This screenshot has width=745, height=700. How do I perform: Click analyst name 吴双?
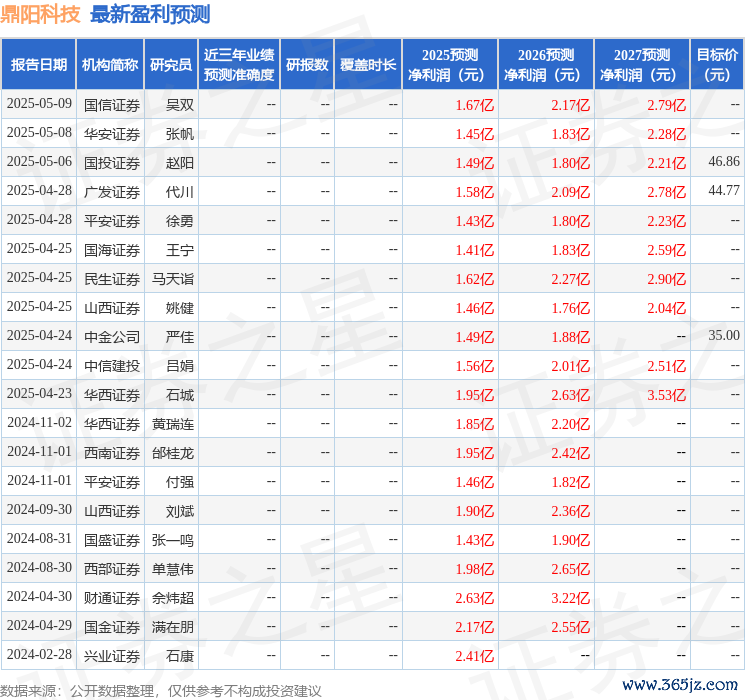[180, 104]
